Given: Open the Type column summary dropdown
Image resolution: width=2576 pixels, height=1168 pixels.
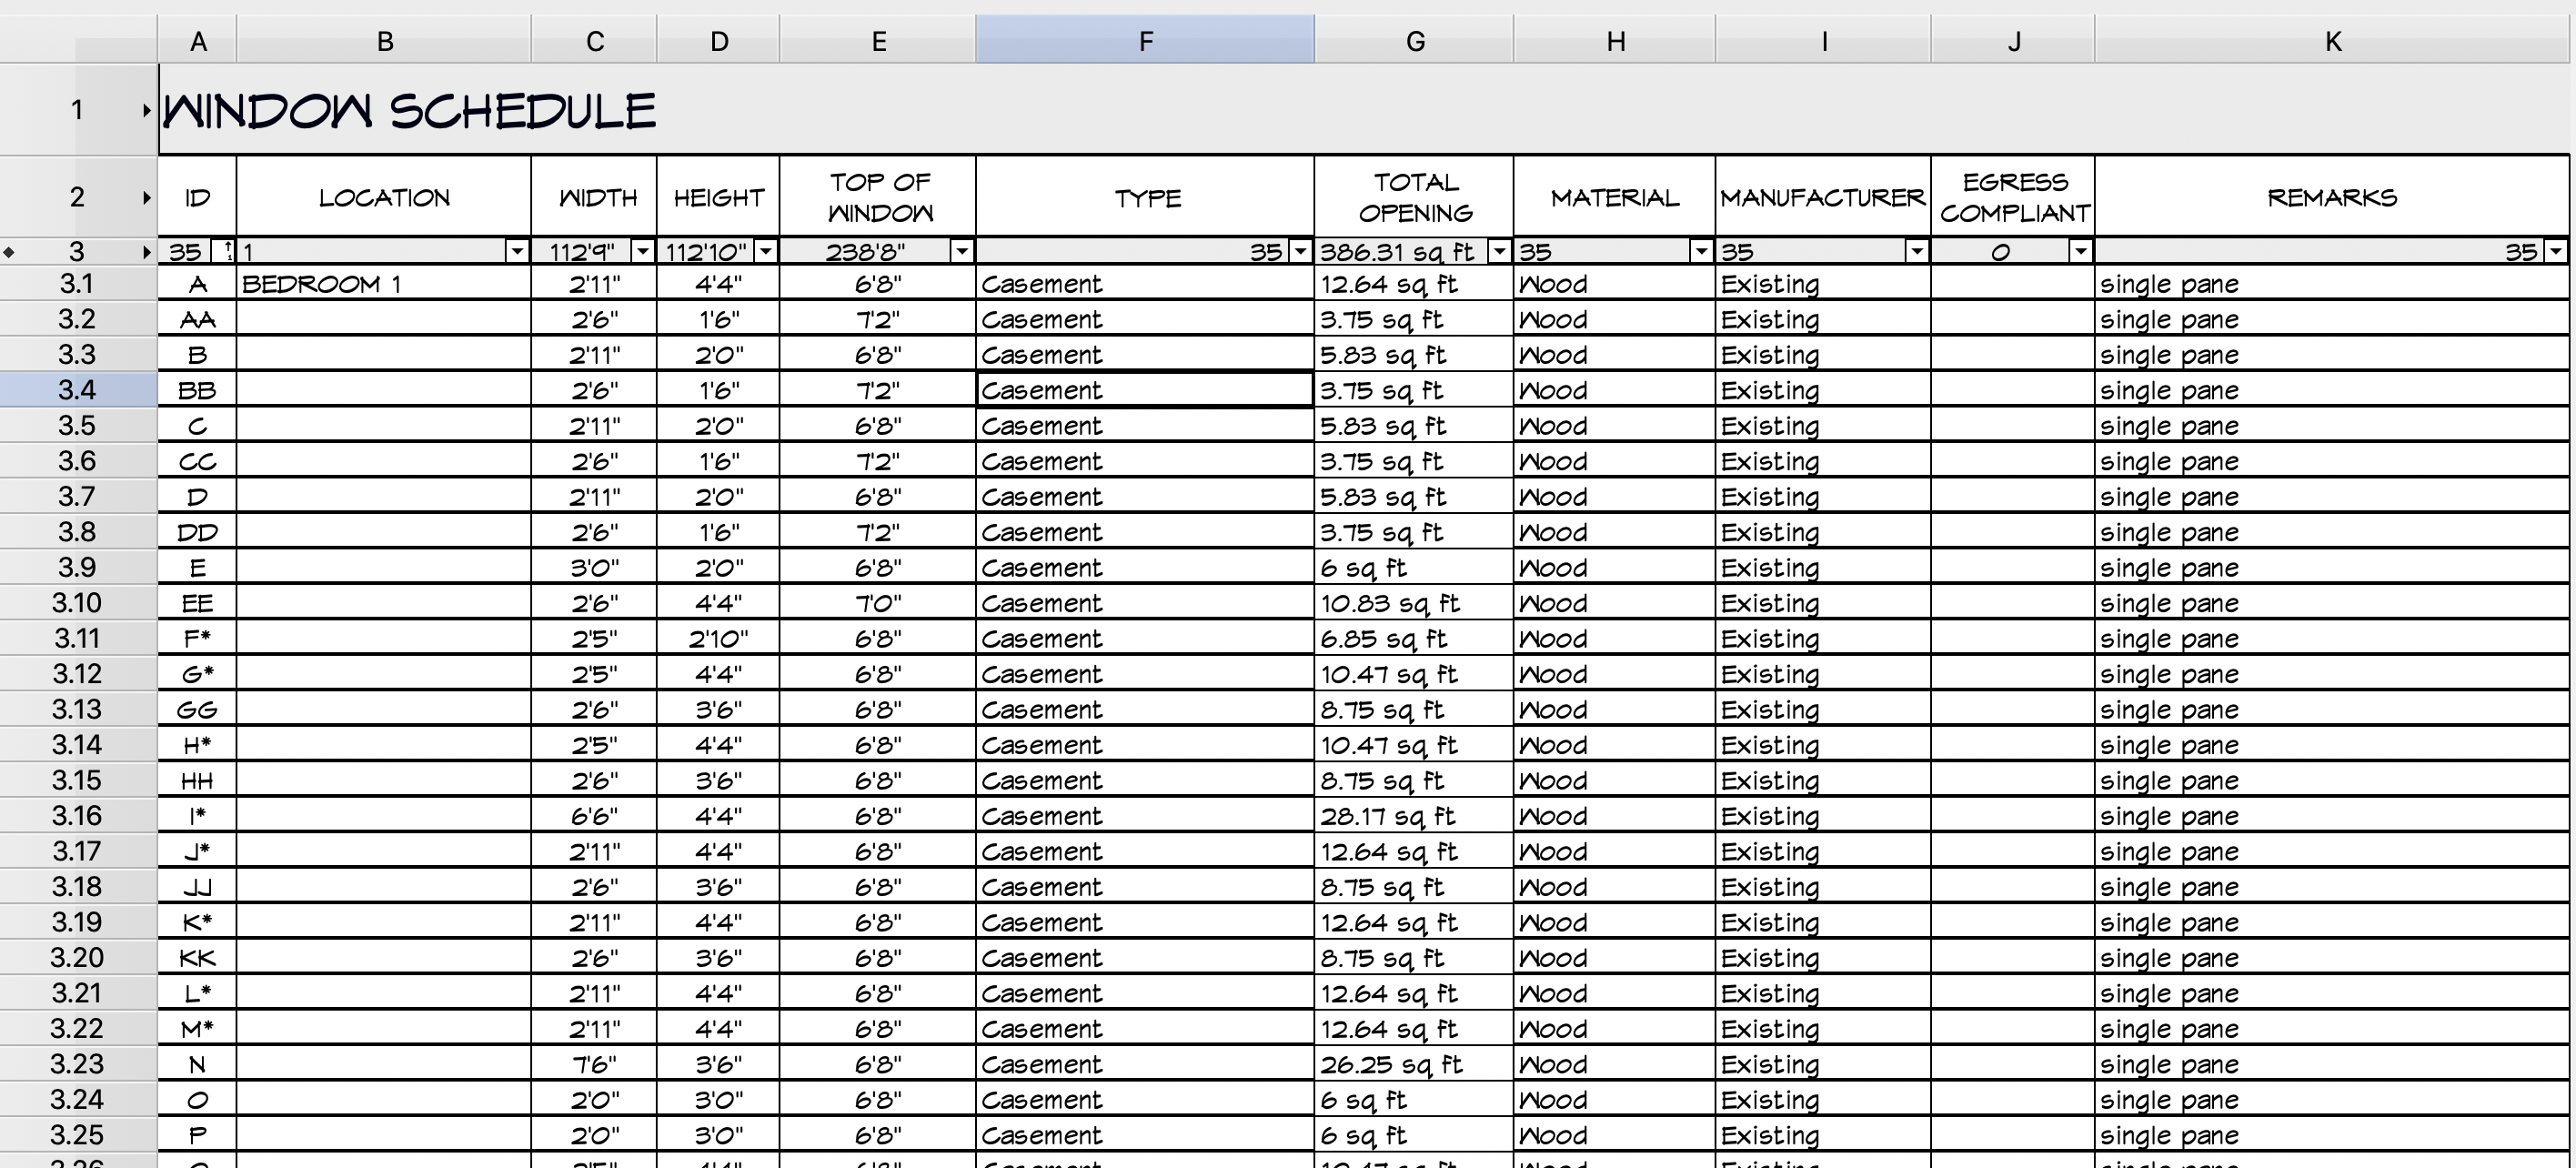Looking at the screenshot, I should tap(1301, 252).
